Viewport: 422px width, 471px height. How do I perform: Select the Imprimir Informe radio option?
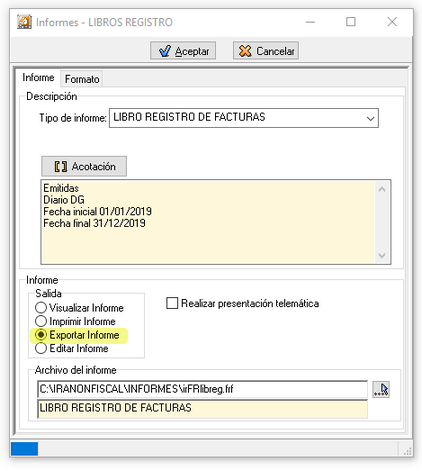(x=75, y=321)
